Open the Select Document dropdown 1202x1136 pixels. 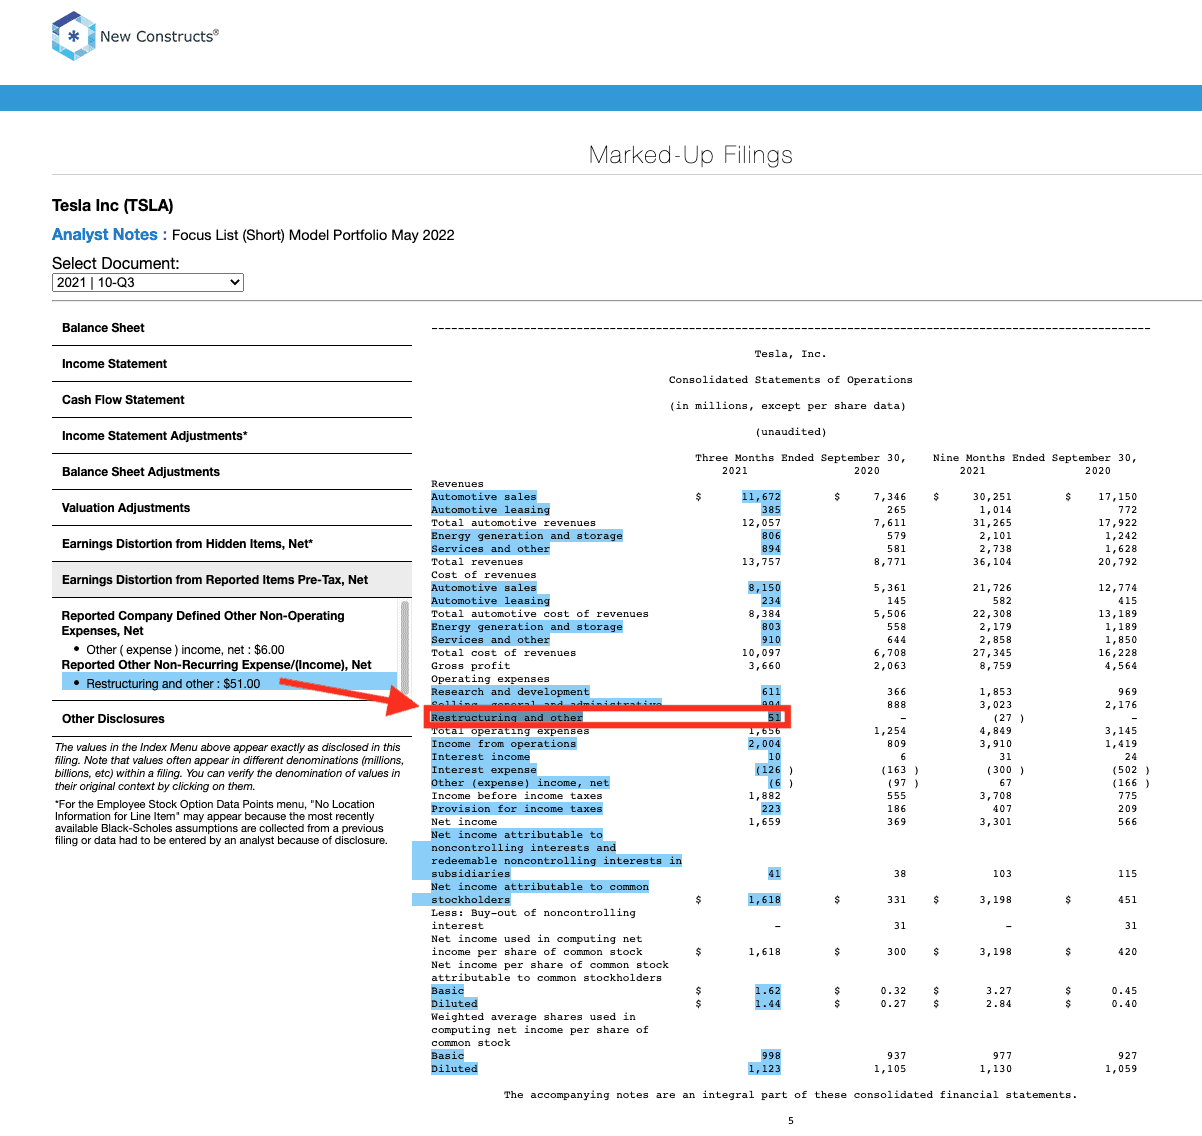pos(148,283)
